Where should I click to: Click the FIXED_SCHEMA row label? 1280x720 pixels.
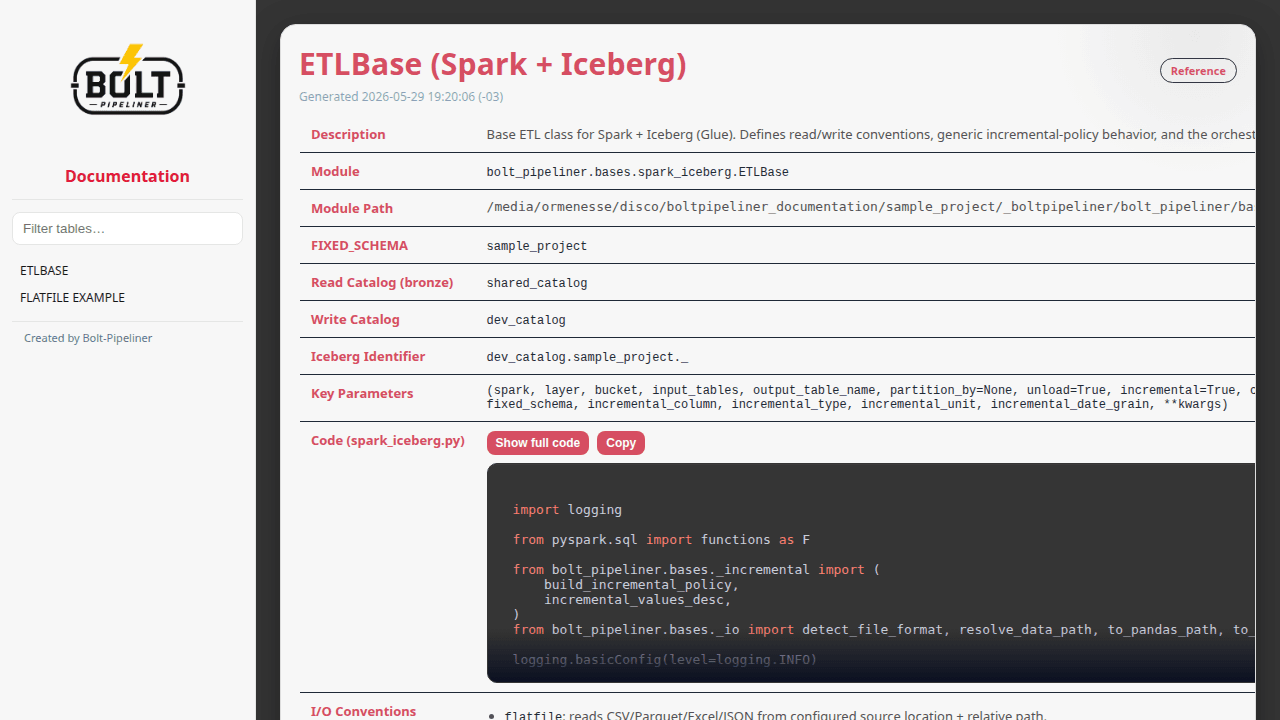pos(359,246)
